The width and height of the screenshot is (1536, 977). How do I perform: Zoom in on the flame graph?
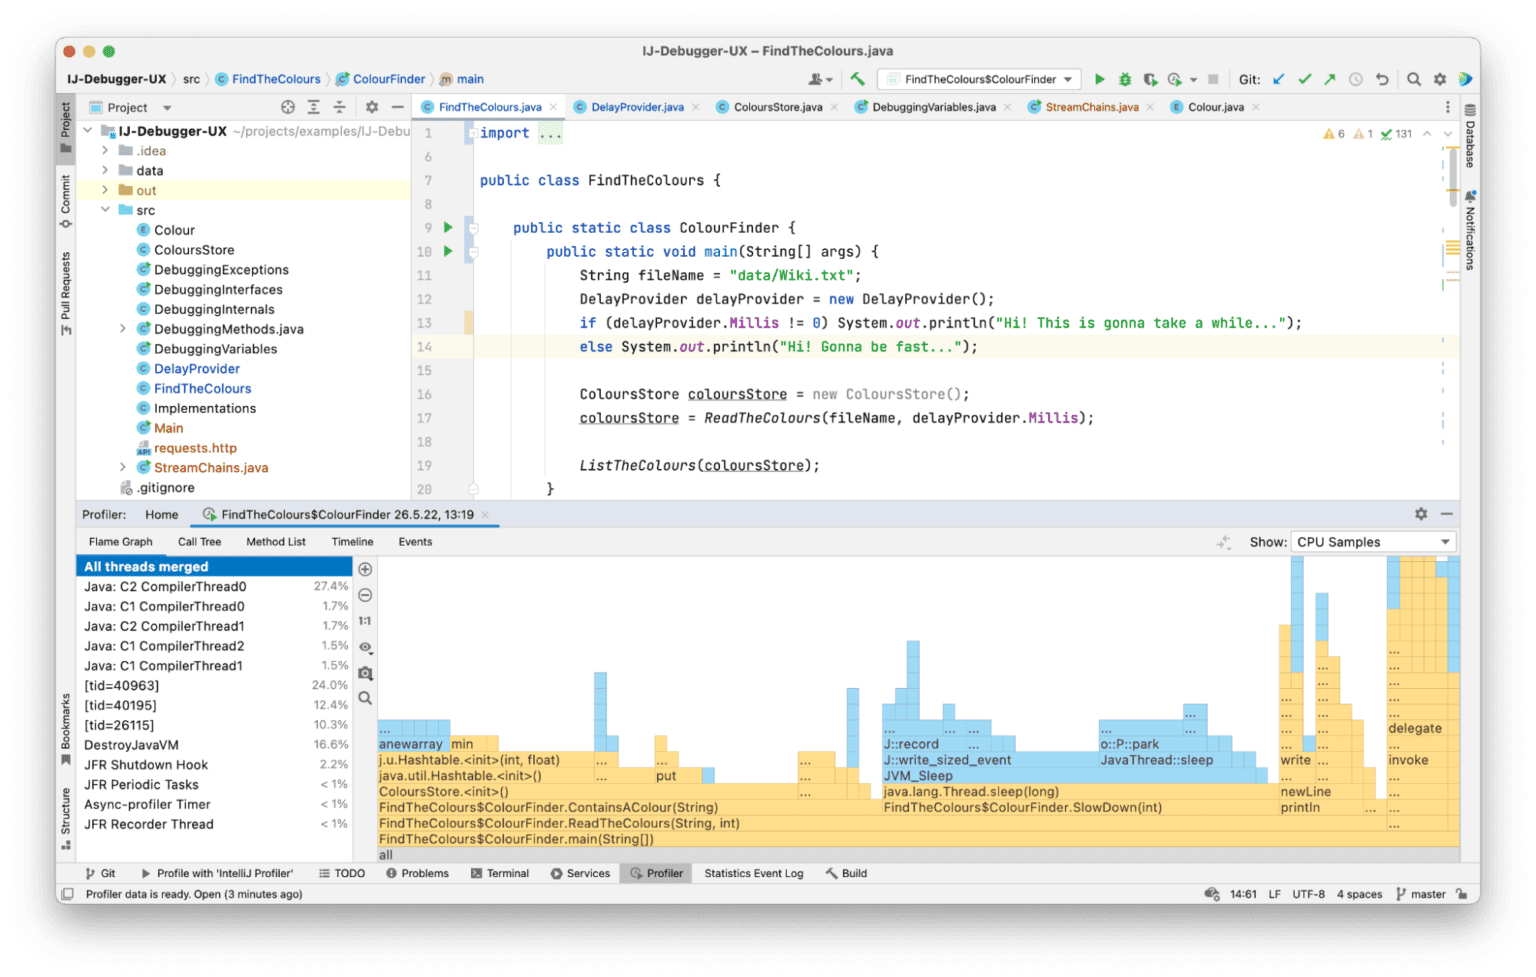[x=365, y=569]
